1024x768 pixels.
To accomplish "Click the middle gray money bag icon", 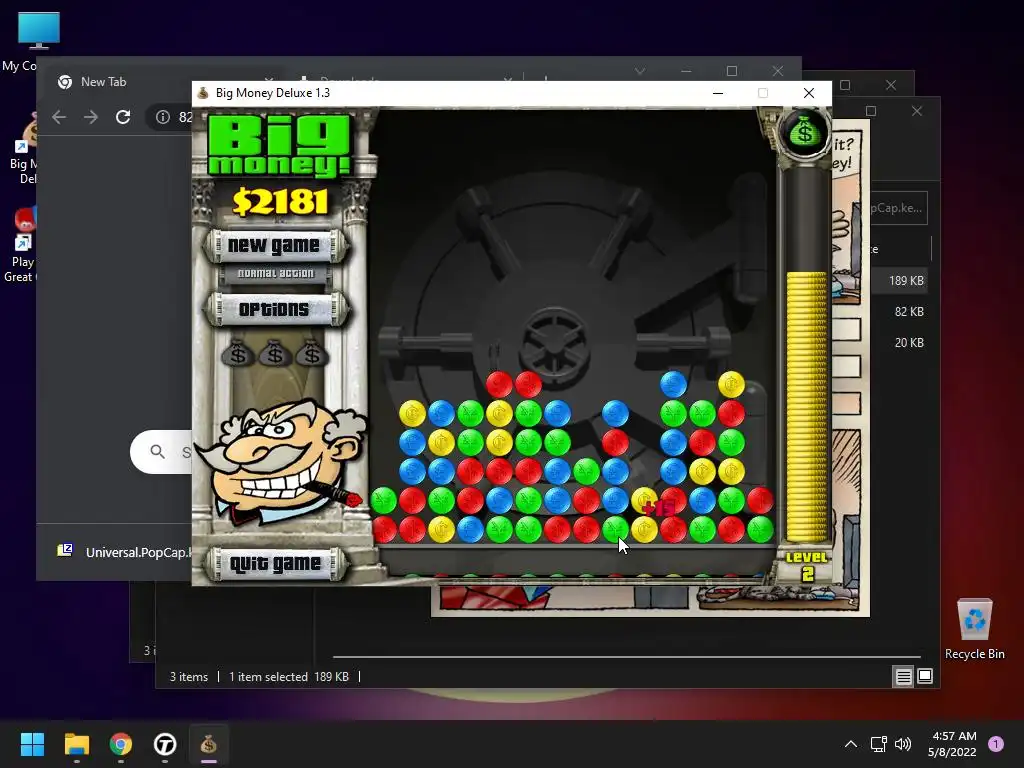I will click(x=275, y=353).
